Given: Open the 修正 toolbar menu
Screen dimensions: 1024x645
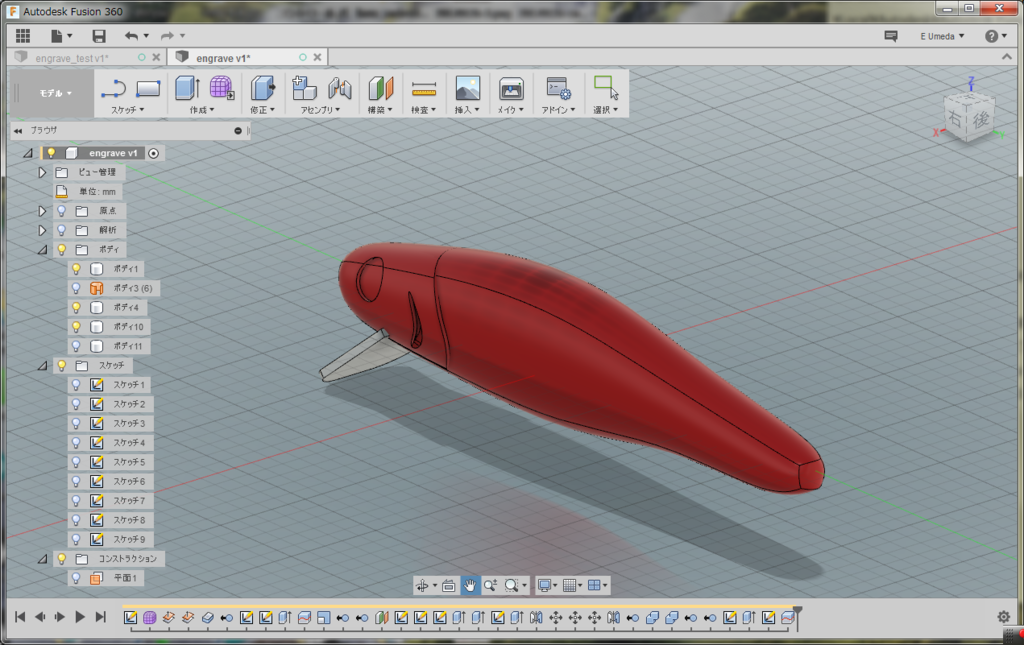Looking at the screenshot, I should [263, 110].
